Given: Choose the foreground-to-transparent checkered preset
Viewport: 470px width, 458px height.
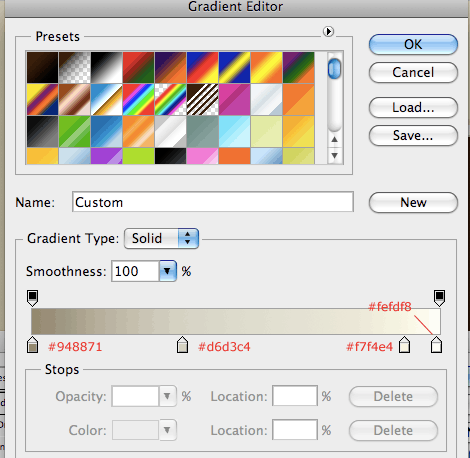Looking at the screenshot, I should (74, 67).
